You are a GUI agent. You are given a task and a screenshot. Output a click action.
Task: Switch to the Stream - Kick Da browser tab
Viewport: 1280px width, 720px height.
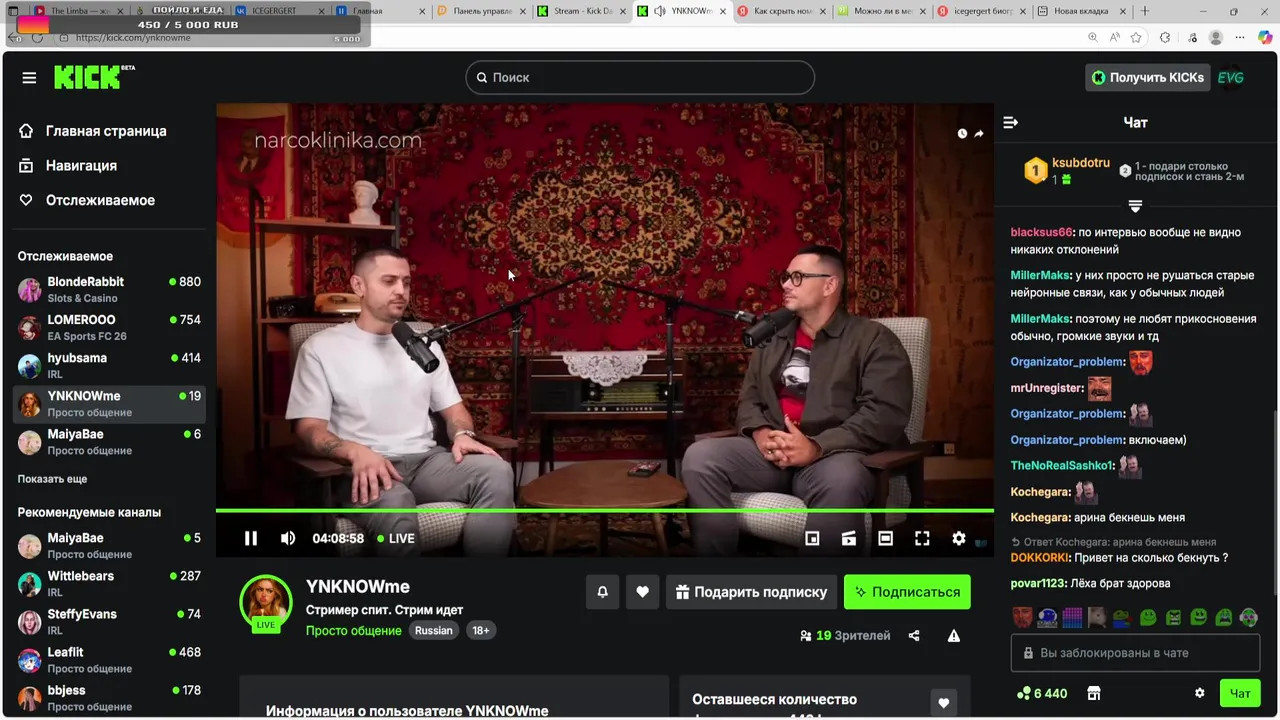pos(581,11)
